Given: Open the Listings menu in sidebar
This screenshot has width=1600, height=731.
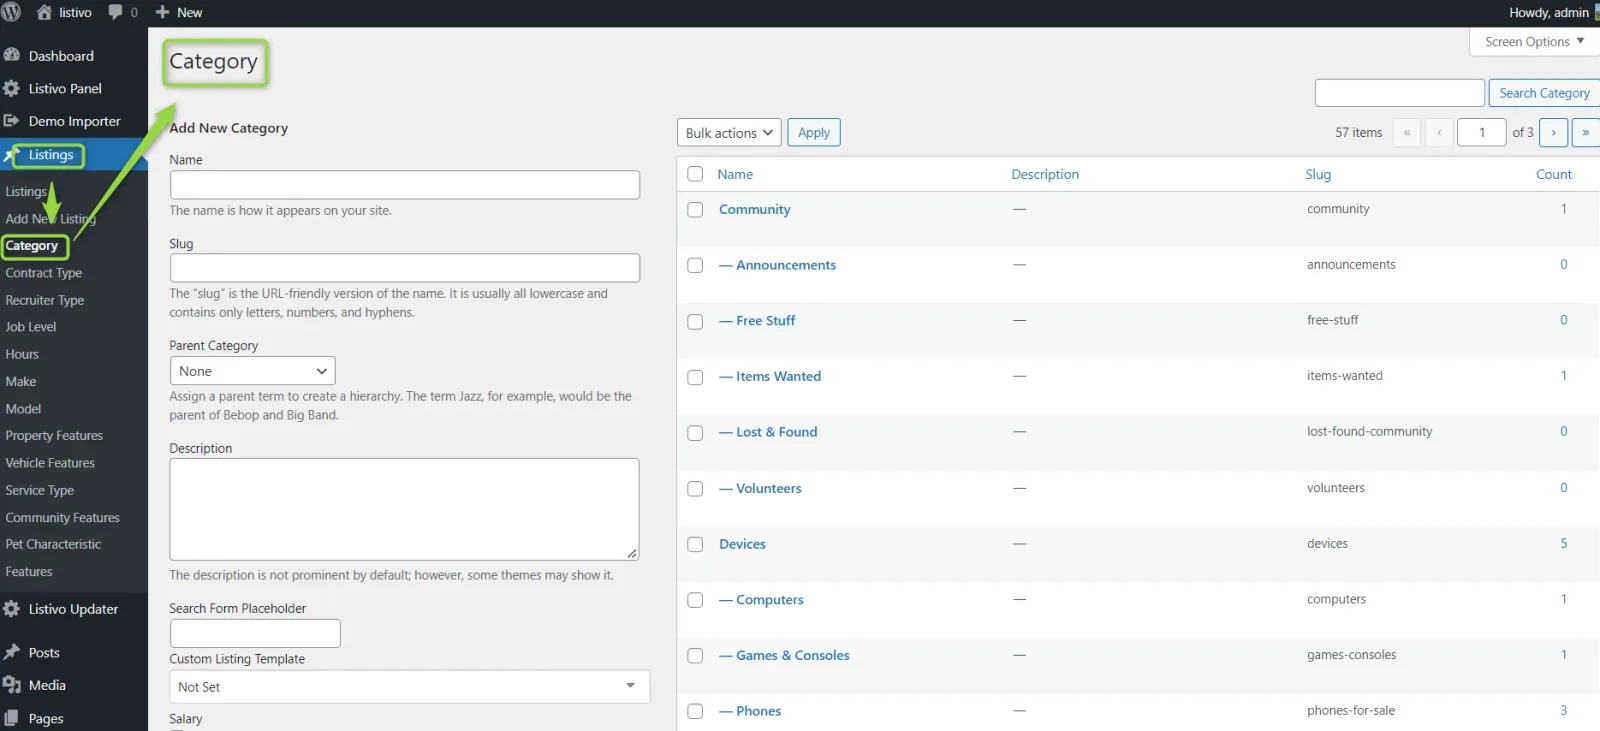Looking at the screenshot, I should pos(51,155).
